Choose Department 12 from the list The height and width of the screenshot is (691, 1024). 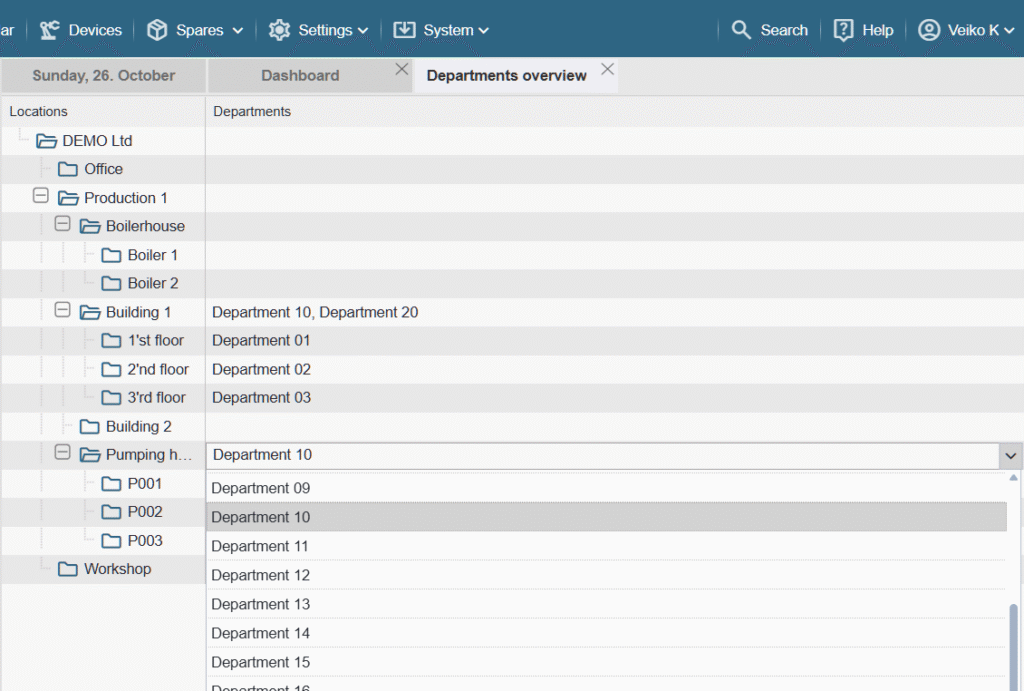tap(260, 575)
